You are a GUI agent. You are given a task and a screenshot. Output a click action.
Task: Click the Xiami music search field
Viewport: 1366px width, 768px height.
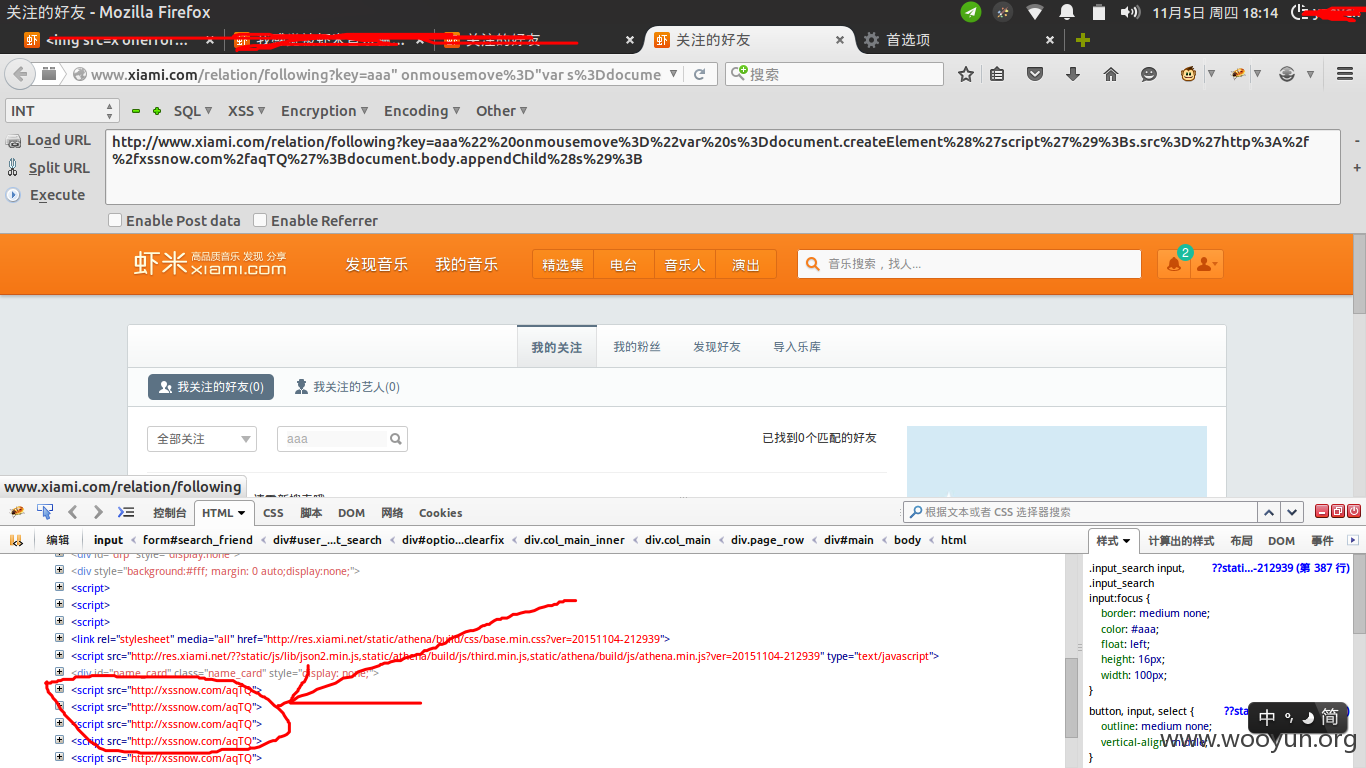pyautogui.click(x=969, y=264)
